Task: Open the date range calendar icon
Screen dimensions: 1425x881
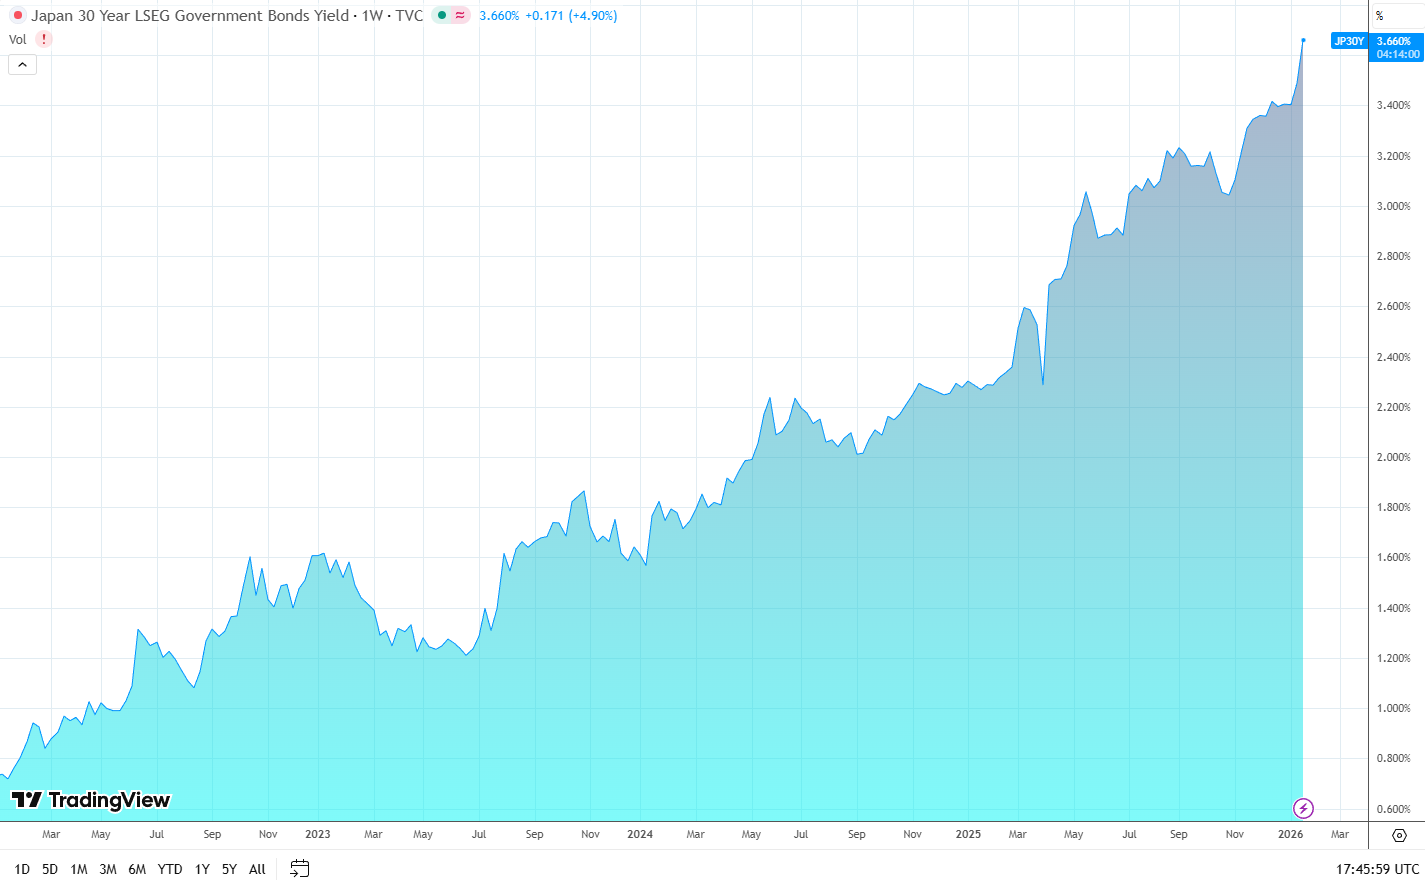Action: 299,868
